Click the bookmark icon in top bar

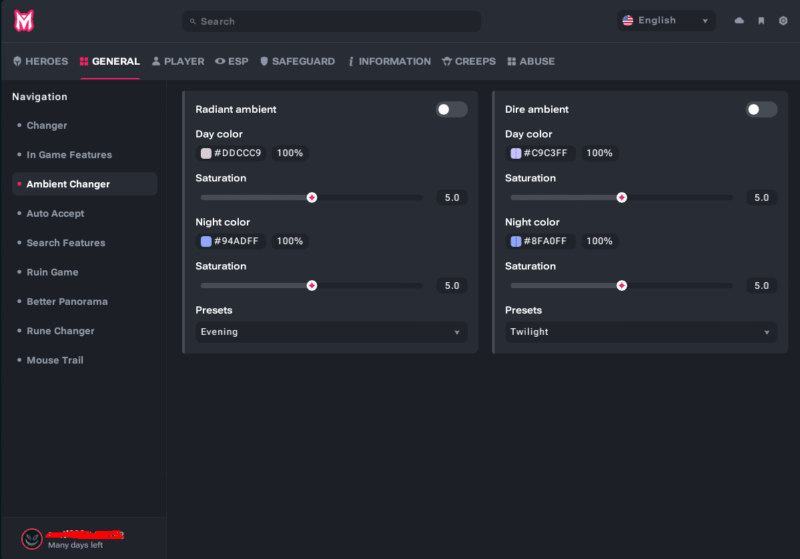761,21
